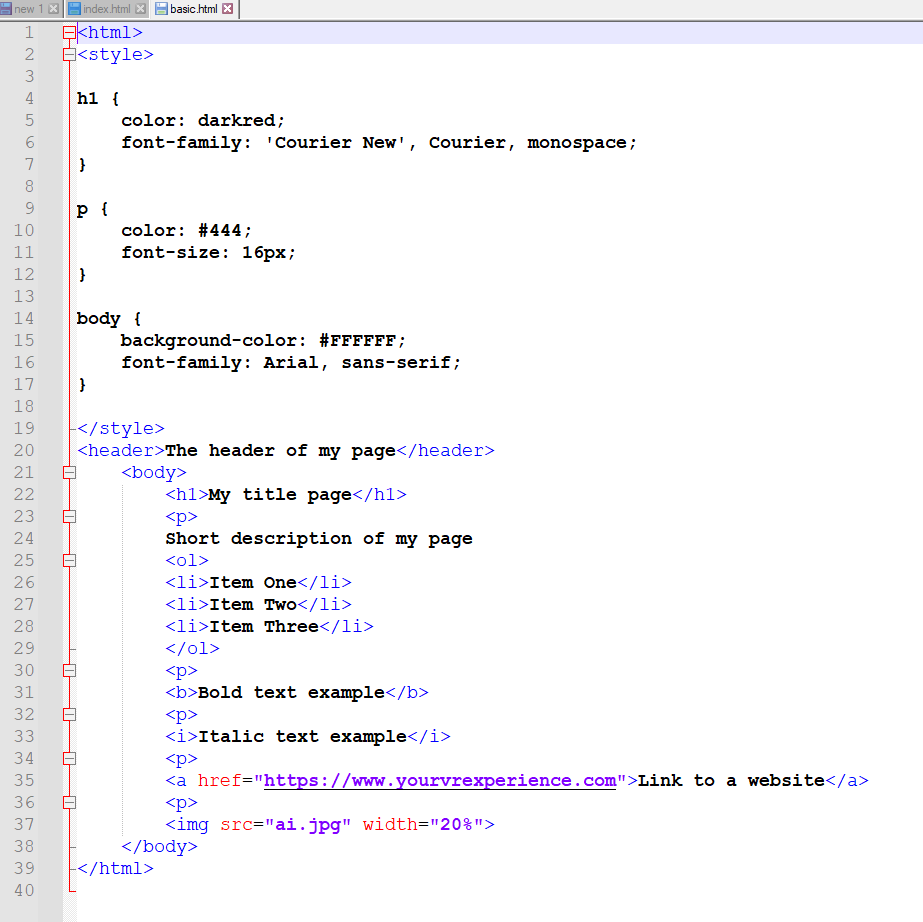The image size is (923, 922).
Task: Fold the paragraph block on line 30
Action: (x=69, y=671)
